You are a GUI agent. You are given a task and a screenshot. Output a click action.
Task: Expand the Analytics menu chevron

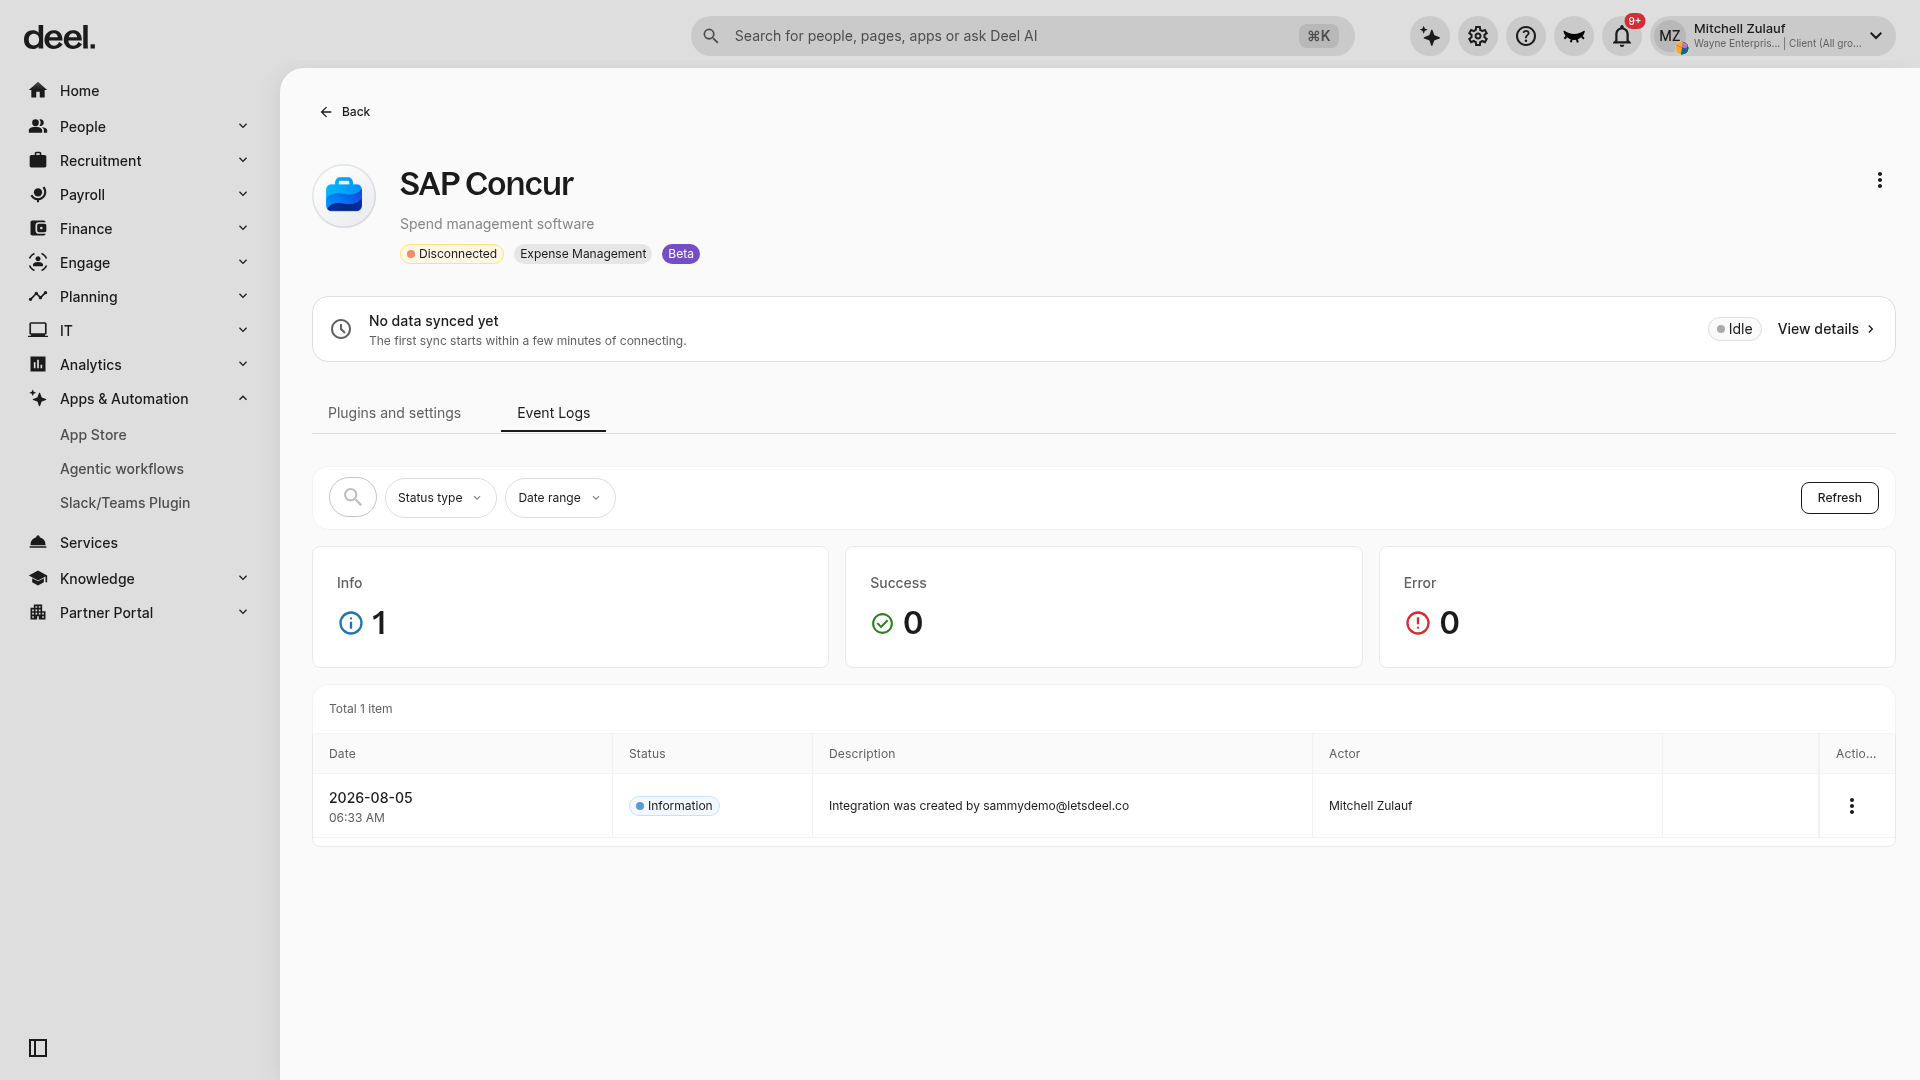coord(243,365)
